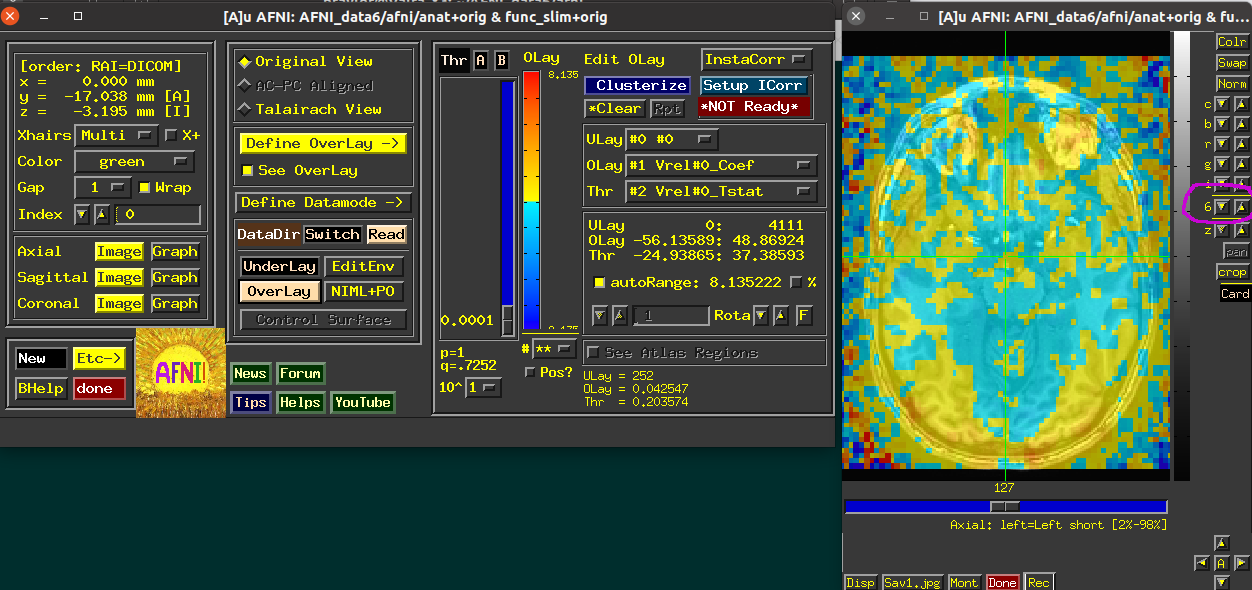
Task: Click the Index number input field
Action: 158,215
